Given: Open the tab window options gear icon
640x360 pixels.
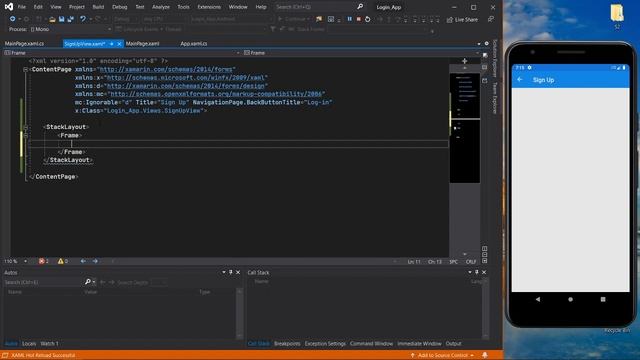Looking at the screenshot, I should coord(487,43).
